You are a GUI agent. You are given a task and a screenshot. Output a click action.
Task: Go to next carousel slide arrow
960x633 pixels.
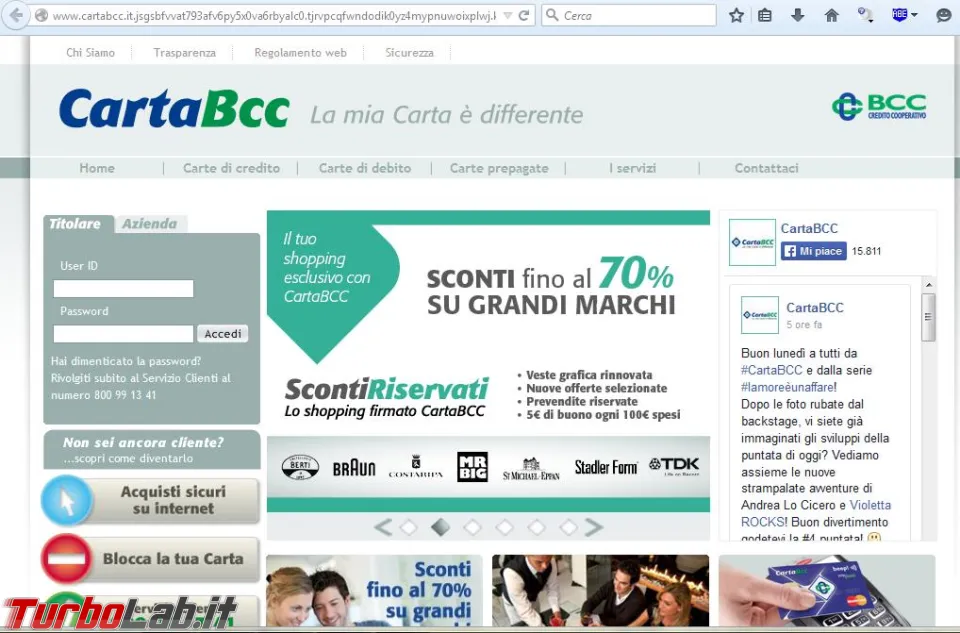point(594,527)
